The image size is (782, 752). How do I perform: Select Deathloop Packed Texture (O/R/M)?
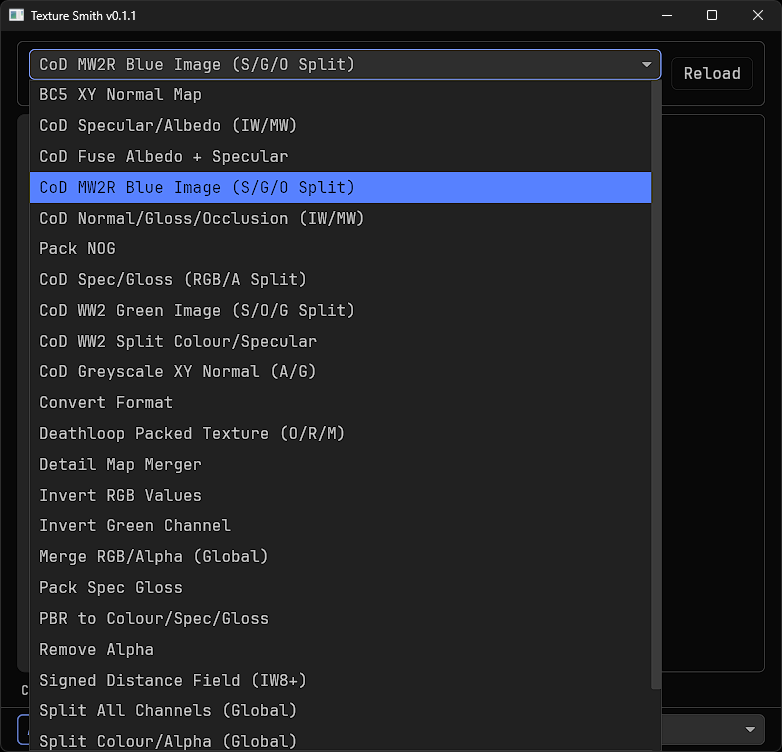coord(341,434)
